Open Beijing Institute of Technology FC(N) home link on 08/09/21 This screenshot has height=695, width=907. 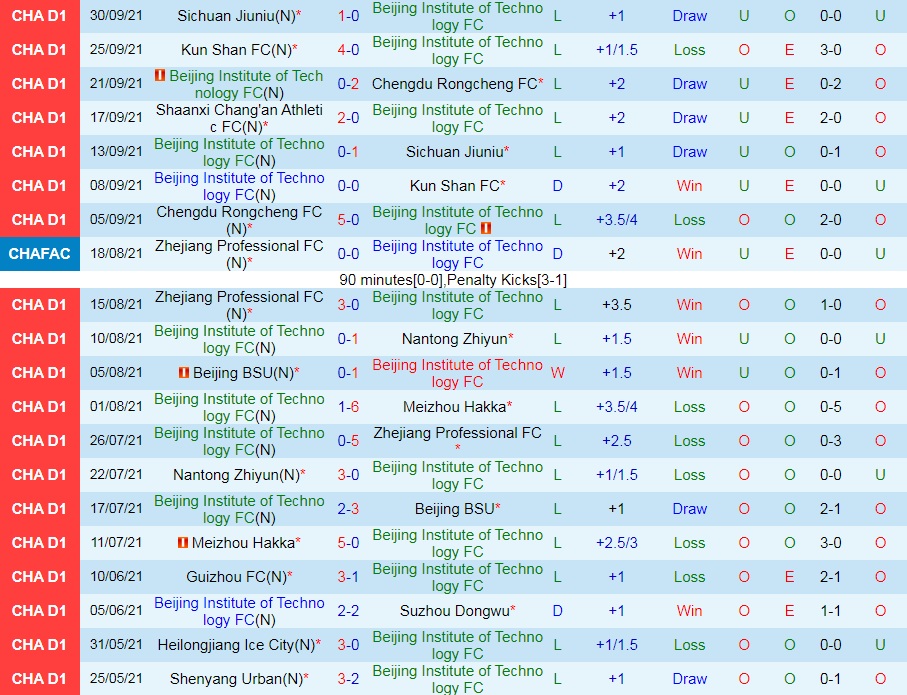[x=239, y=186]
